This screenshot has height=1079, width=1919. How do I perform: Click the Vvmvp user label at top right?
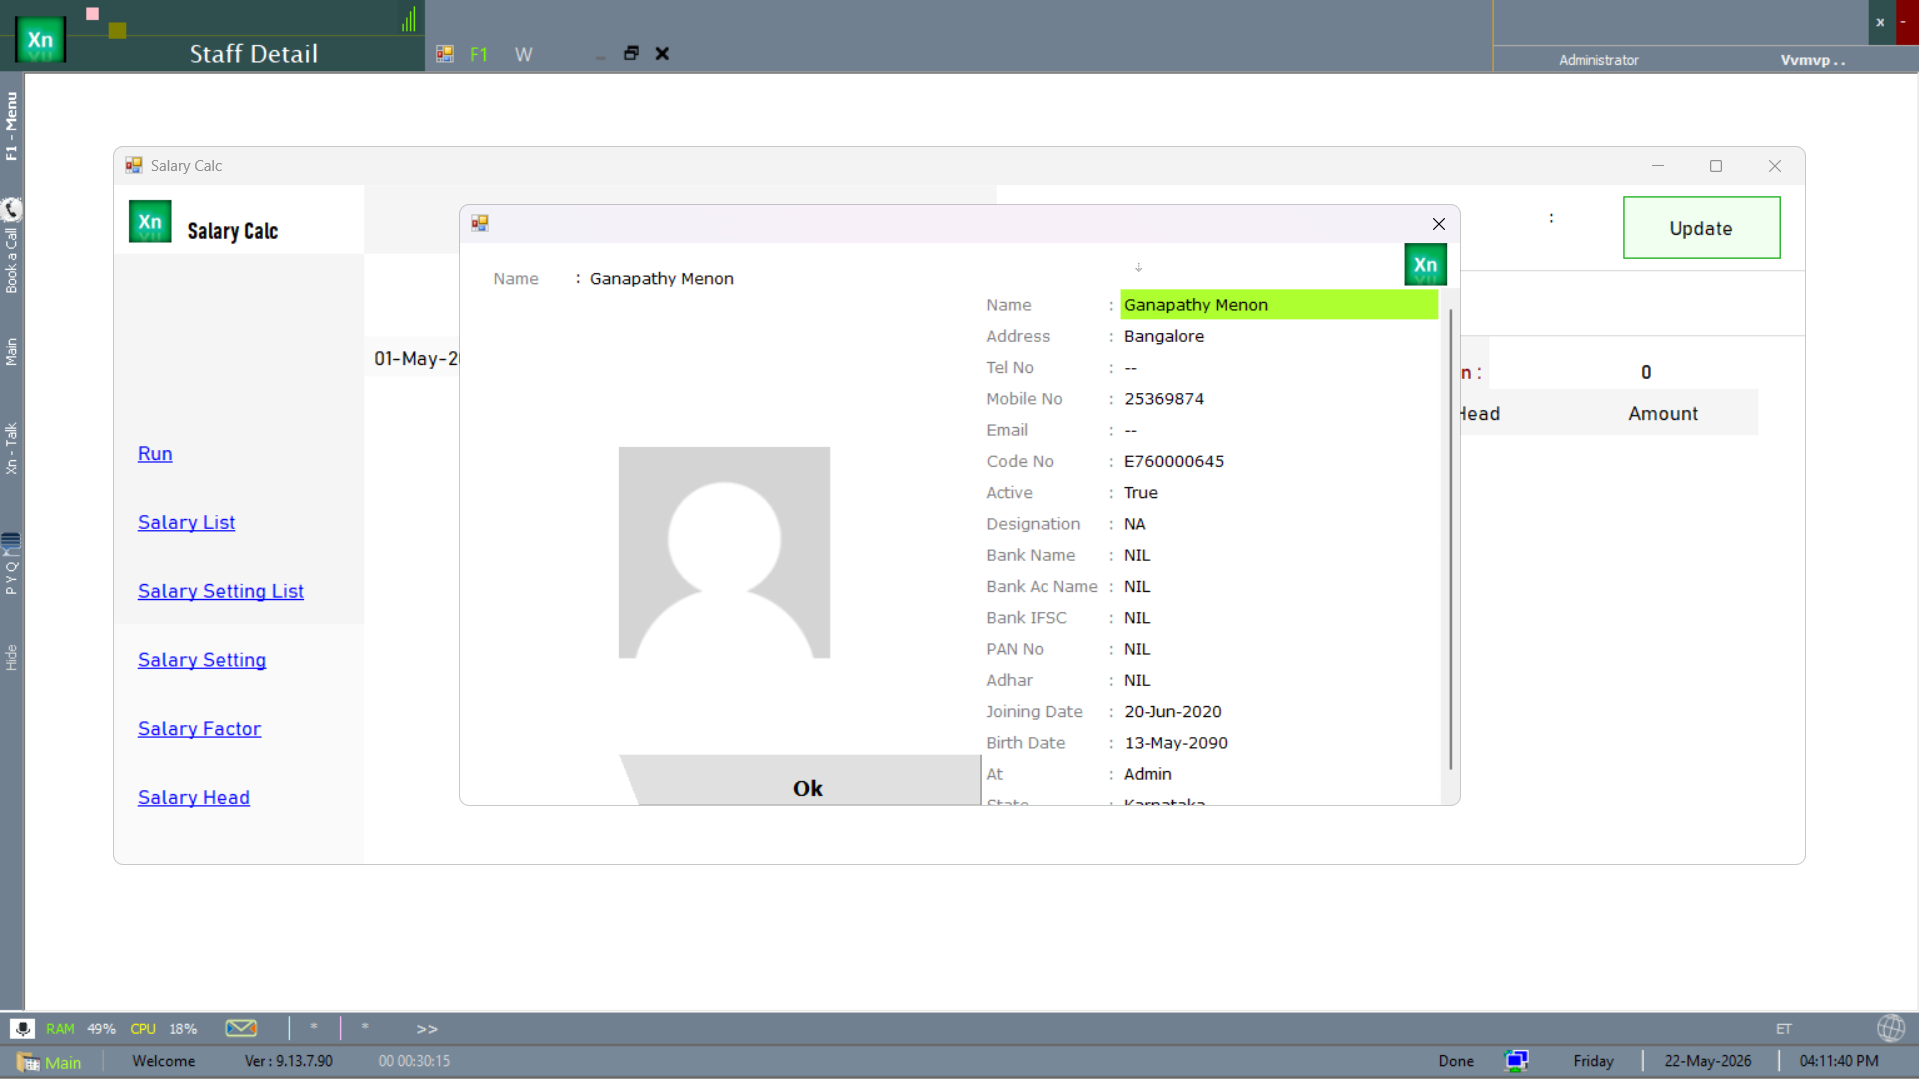pos(1812,61)
